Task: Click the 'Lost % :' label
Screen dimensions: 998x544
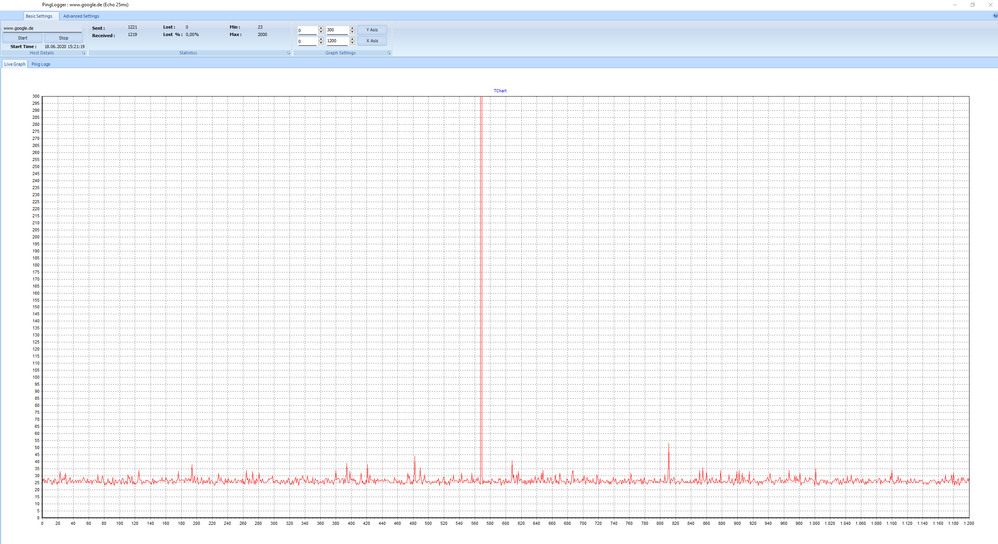Action: pos(172,35)
